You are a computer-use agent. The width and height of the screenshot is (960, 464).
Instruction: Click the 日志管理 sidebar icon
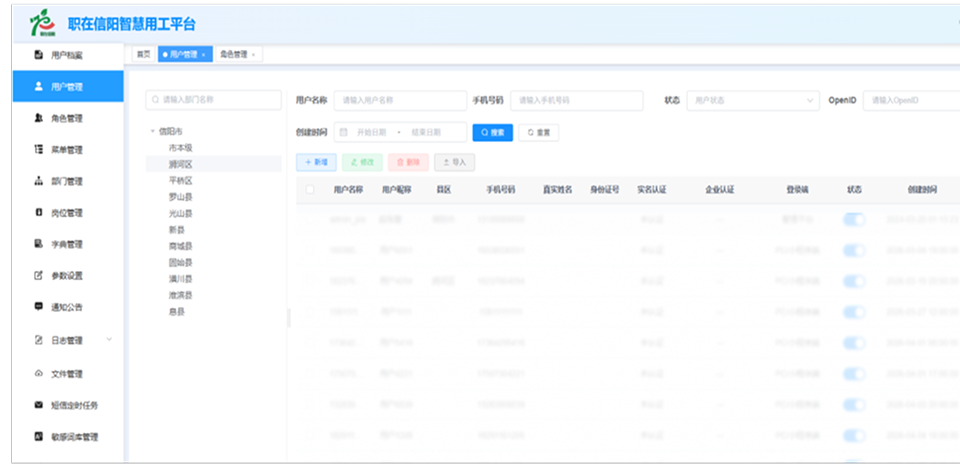pos(38,340)
